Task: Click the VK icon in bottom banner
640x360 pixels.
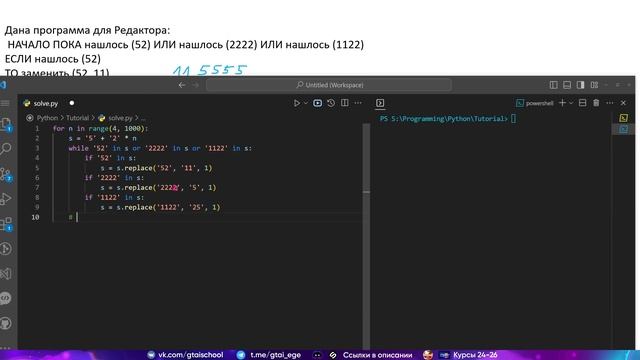Action: (151, 355)
